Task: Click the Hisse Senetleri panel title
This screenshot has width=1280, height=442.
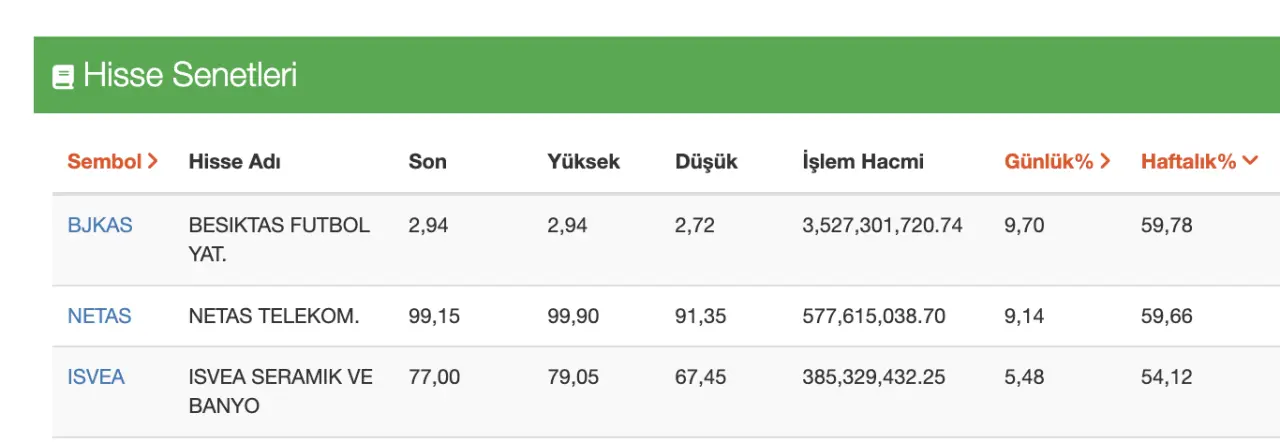Action: point(190,75)
